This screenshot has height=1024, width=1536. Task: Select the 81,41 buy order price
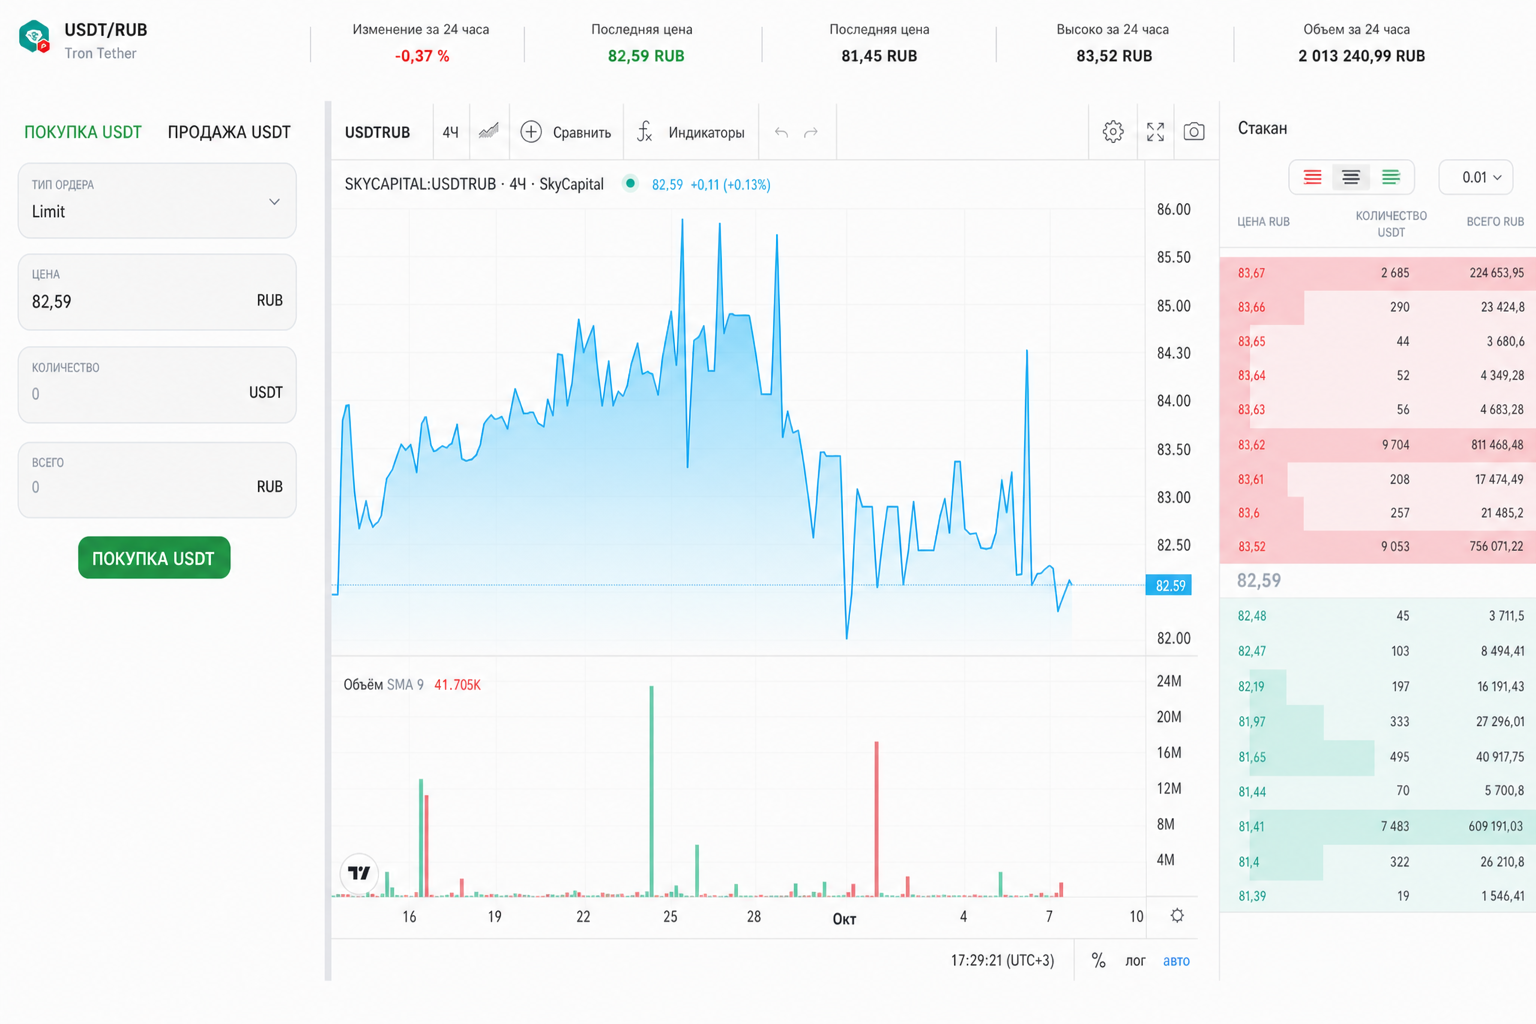click(x=1251, y=826)
